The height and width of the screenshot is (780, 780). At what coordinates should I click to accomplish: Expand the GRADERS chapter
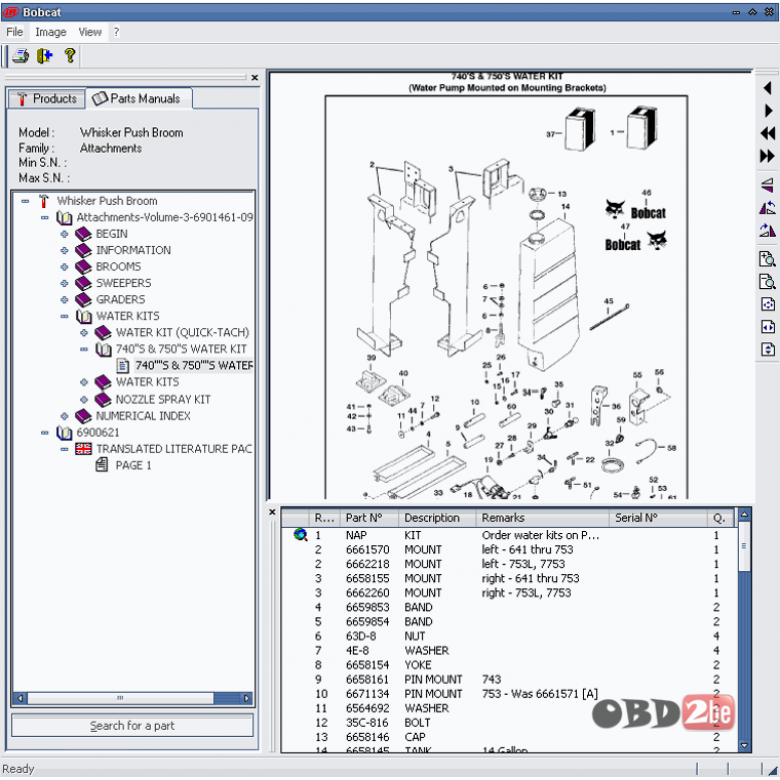point(64,300)
